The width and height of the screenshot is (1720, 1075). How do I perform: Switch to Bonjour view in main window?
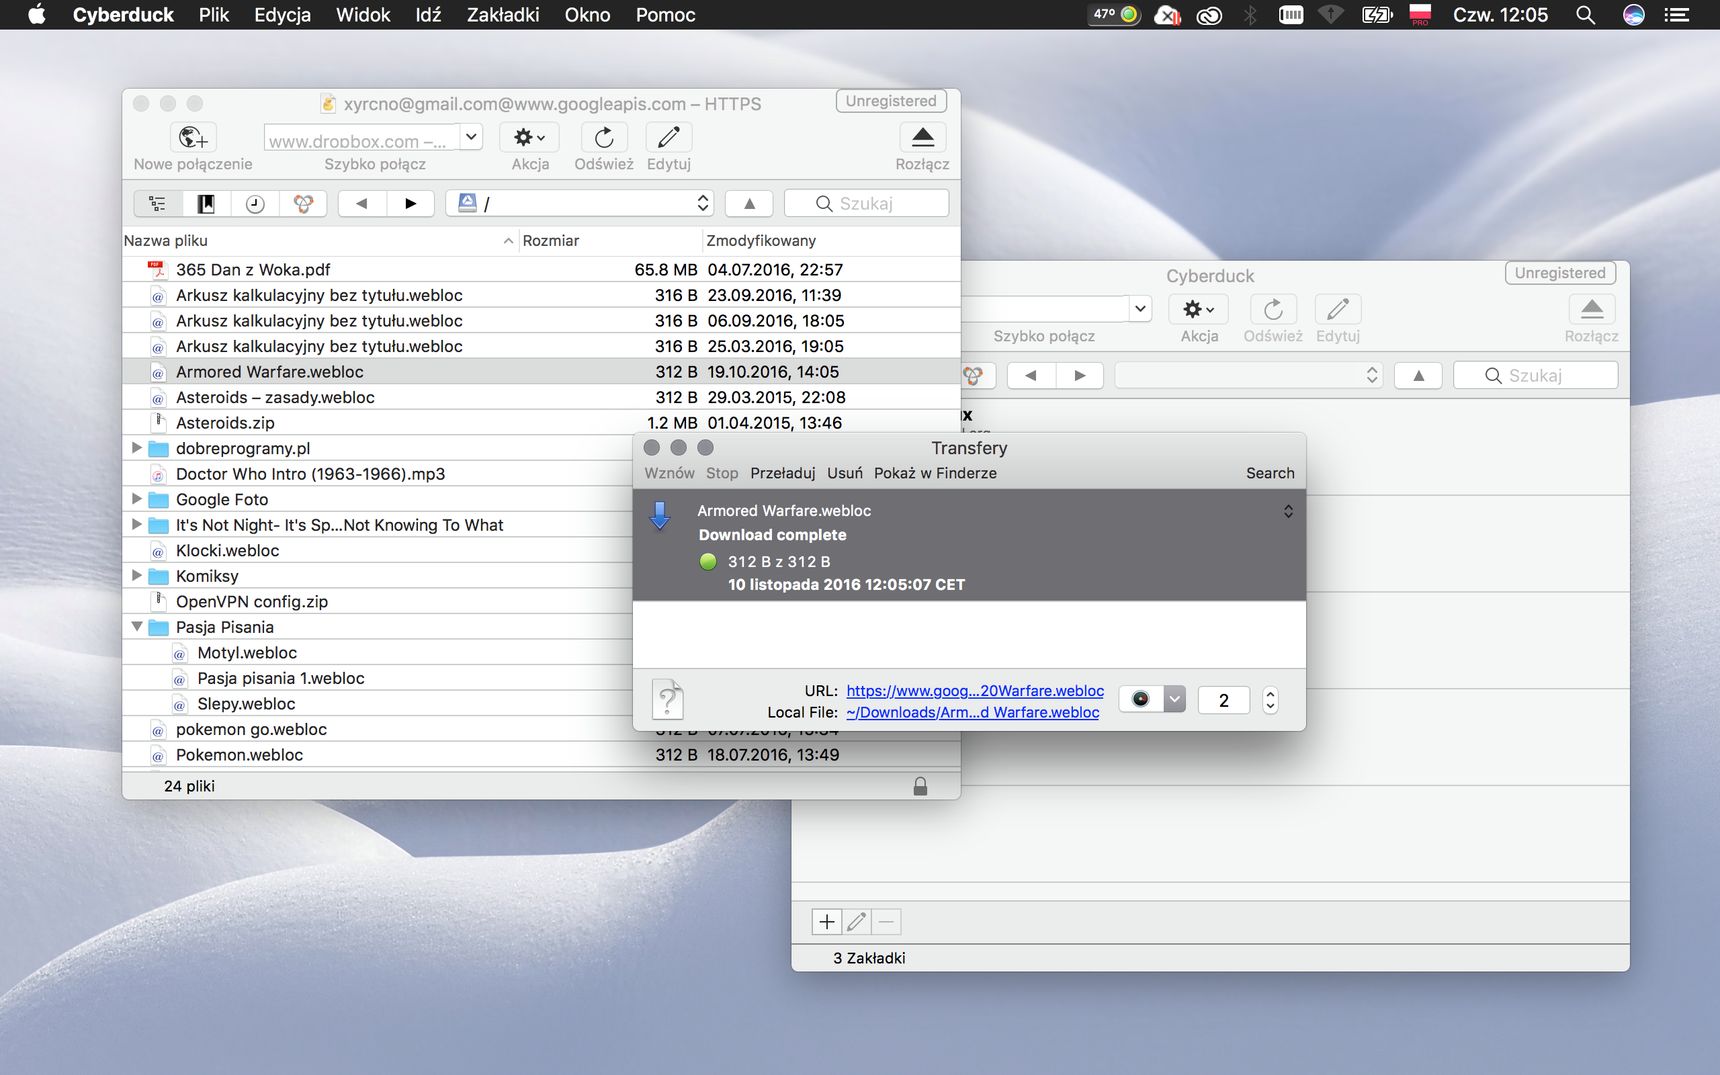(x=303, y=204)
